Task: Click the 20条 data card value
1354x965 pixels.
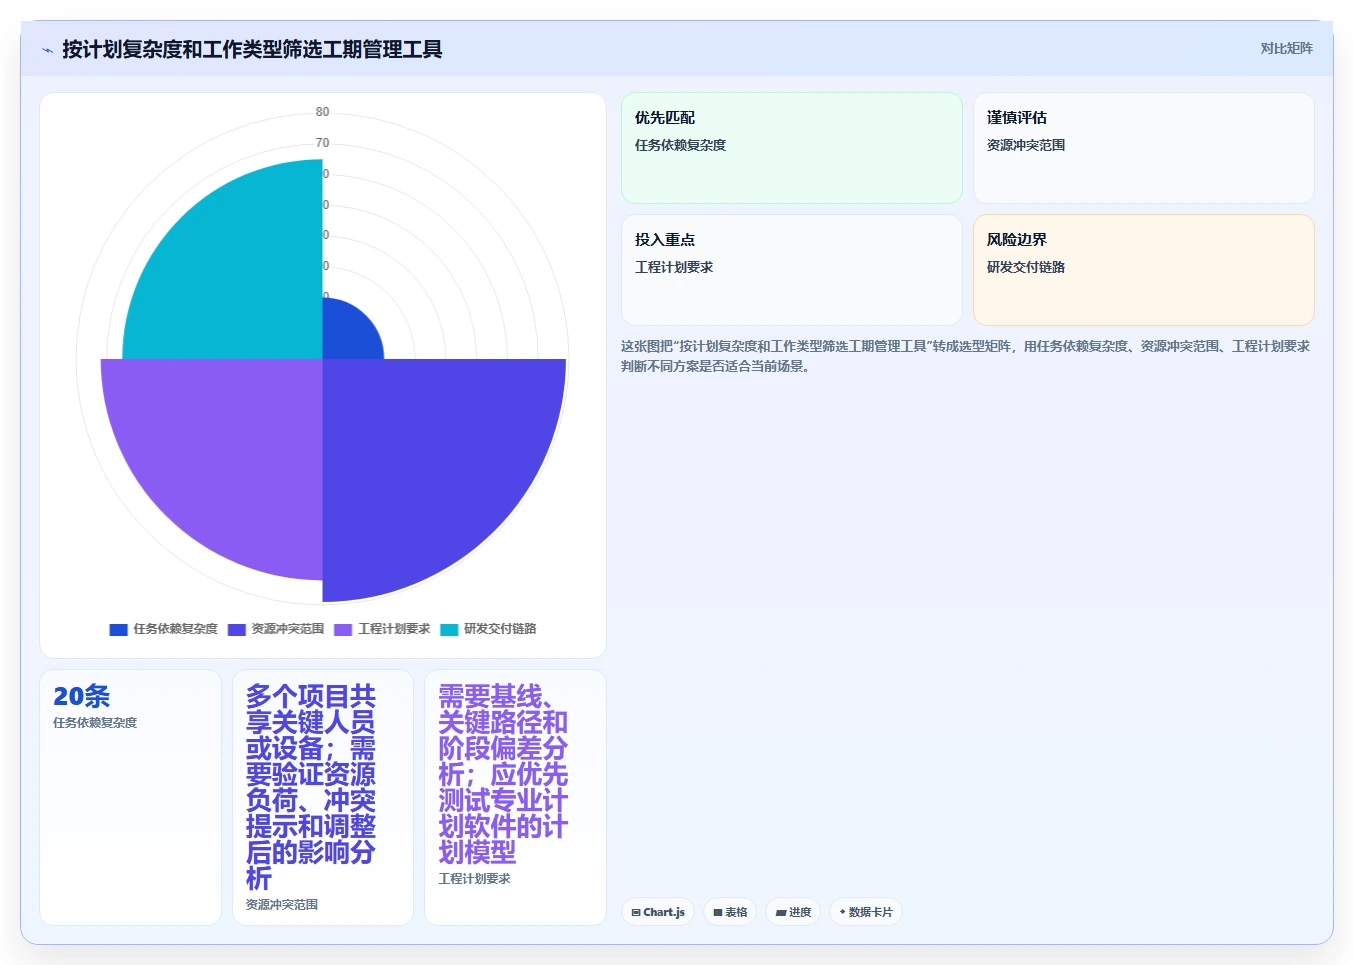Action: pyautogui.click(x=81, y=696)
